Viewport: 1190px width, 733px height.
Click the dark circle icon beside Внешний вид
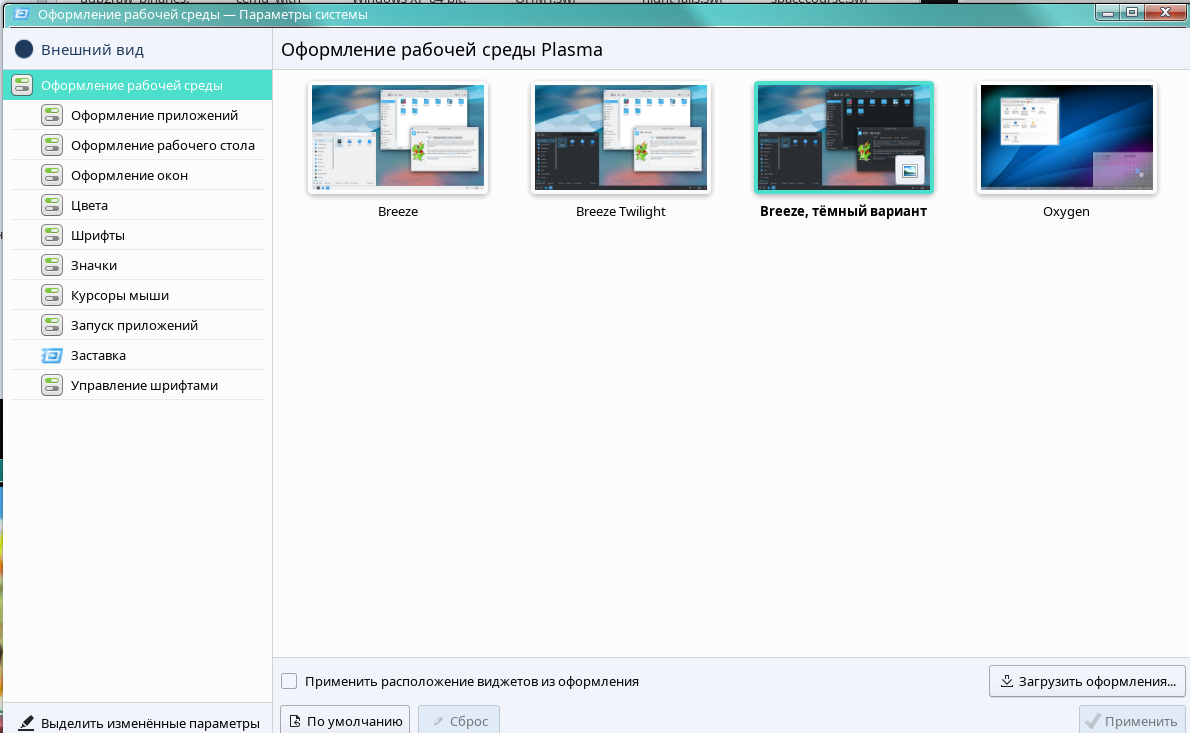pos(24,49)
